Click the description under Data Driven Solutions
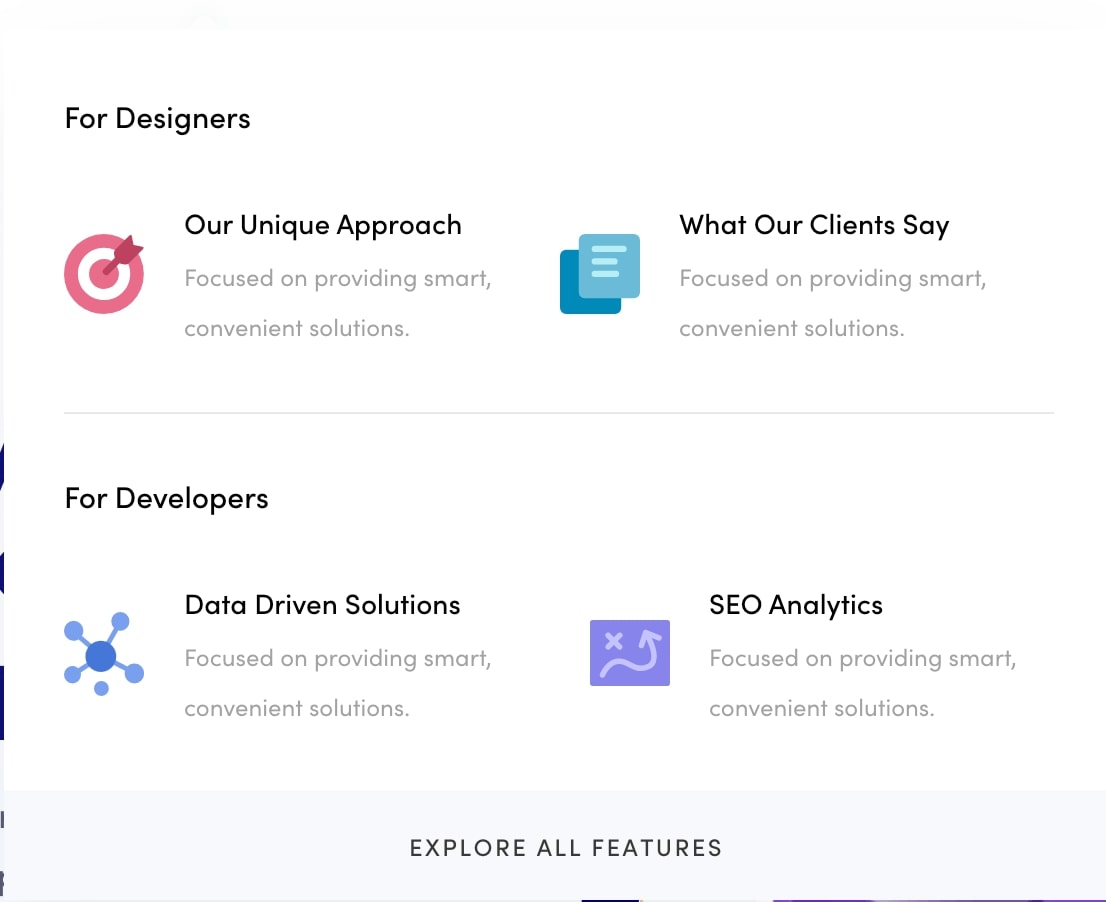The image size is (1106, 902). (x=337, y=683)
